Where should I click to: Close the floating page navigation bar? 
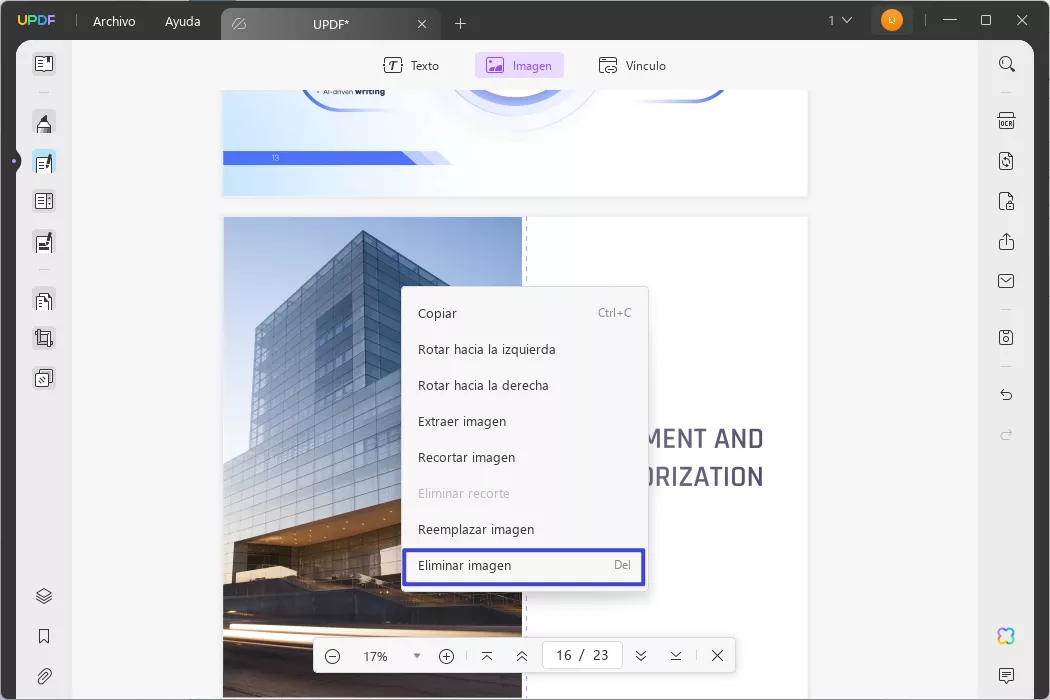coord(717,656)
